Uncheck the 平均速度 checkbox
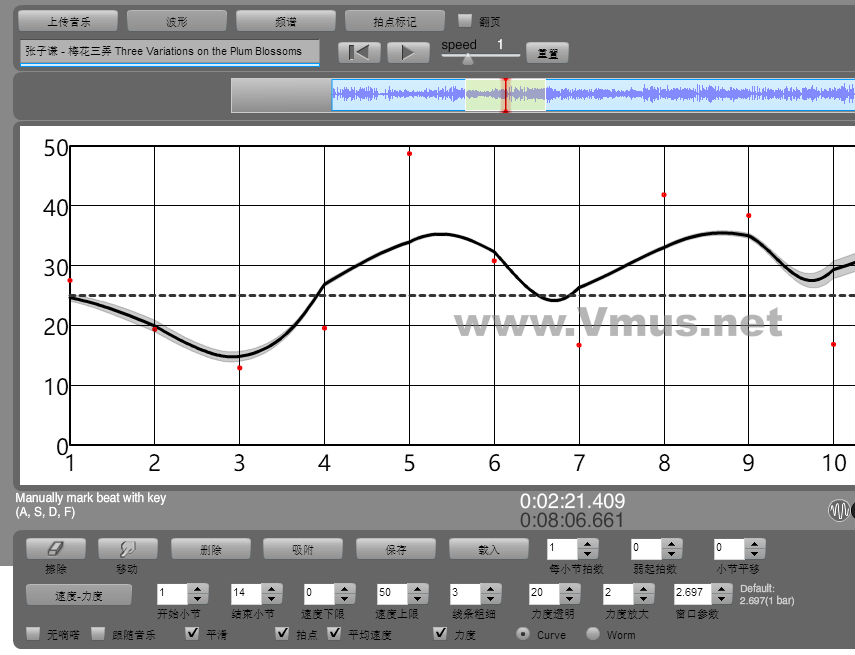 (335, 634)
